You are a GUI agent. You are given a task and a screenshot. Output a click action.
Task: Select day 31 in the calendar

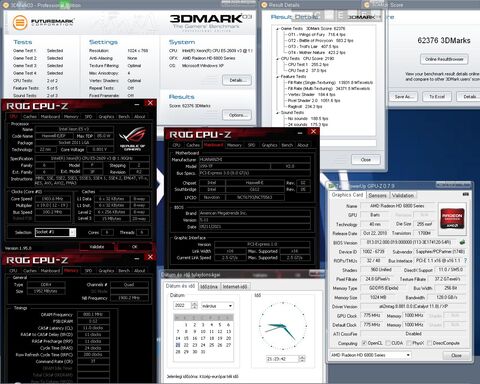coord(203,352)
